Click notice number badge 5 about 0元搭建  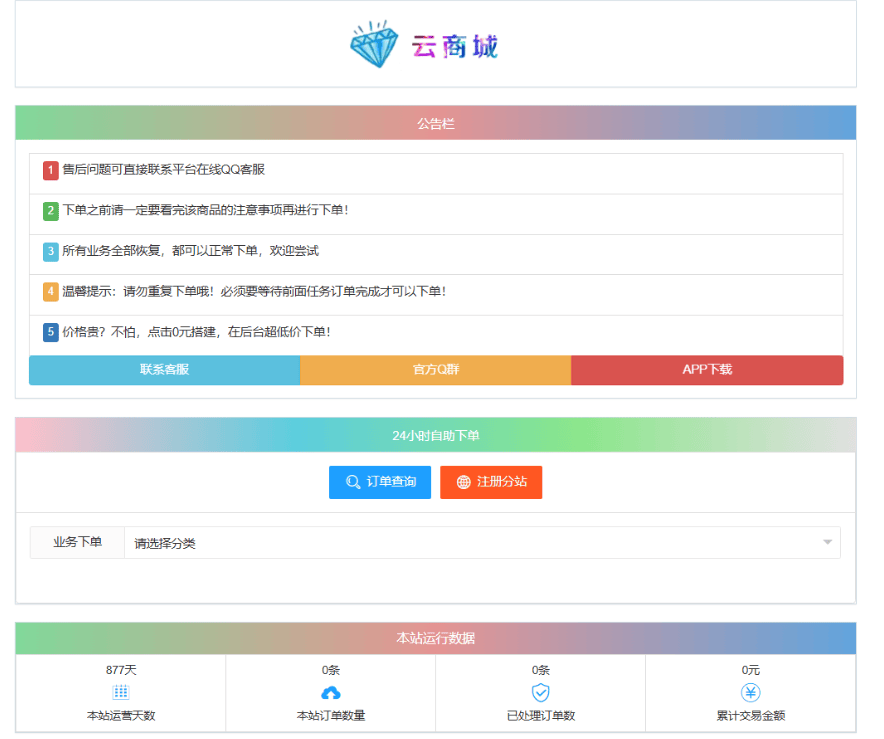tap(50, 330)
